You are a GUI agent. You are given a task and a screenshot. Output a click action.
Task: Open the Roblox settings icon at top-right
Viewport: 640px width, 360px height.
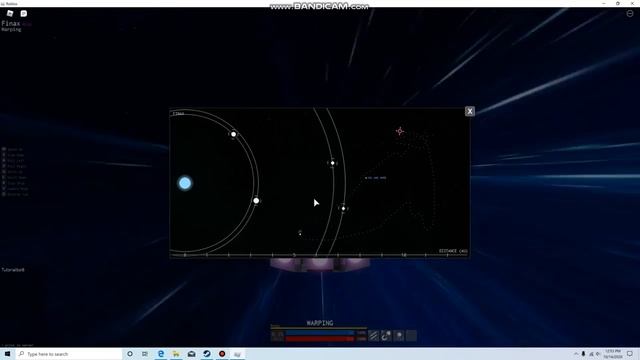click(x=630, y=13)
